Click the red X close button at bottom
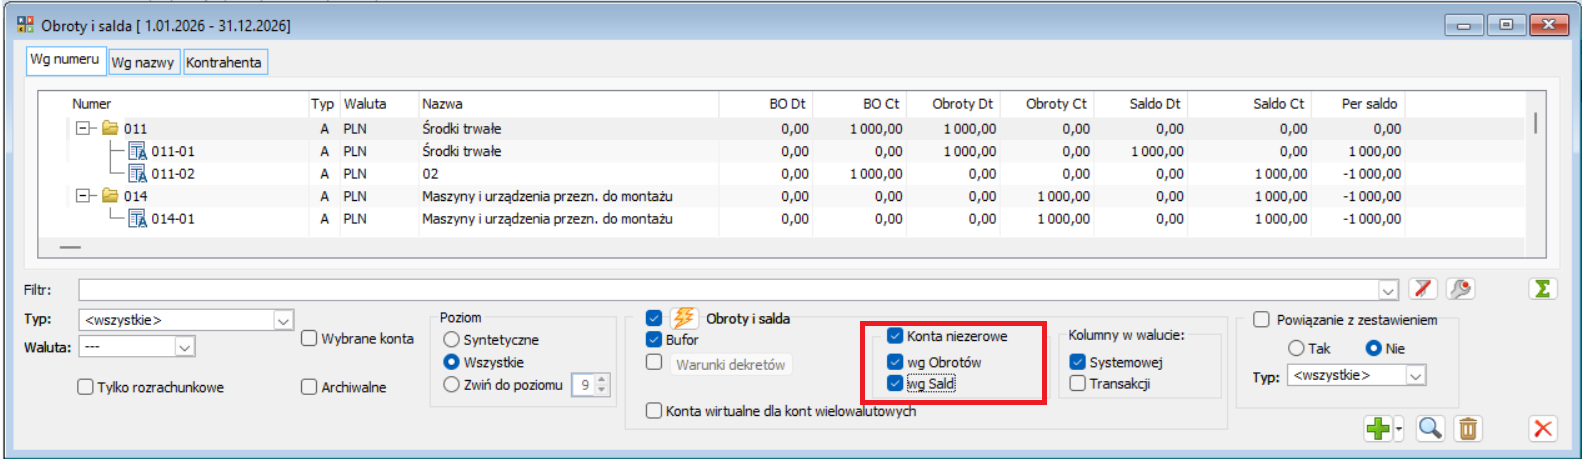The image size is (1585, 463). (x=1543, y=429)
